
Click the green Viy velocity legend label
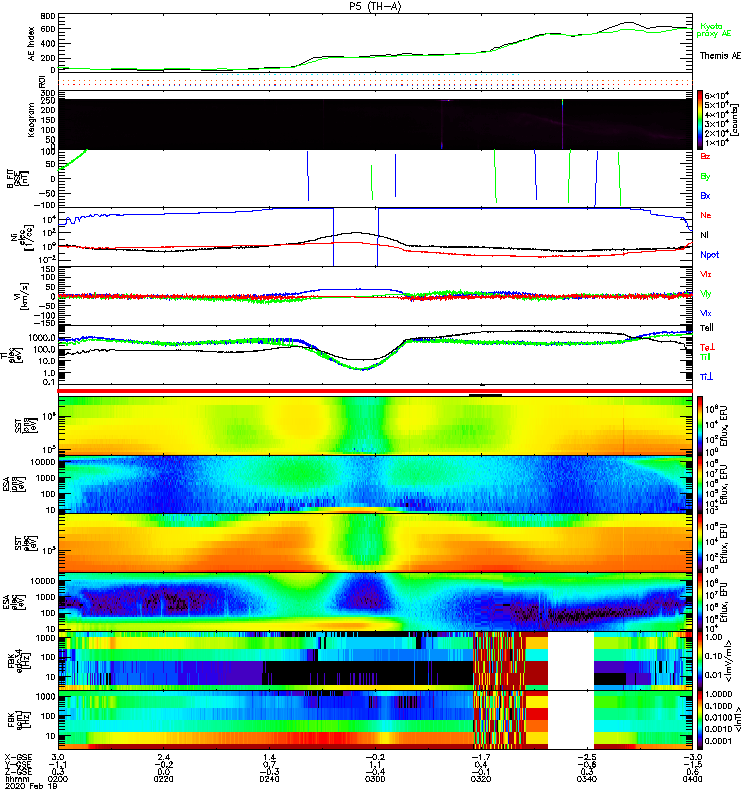(x=706, y=293)
